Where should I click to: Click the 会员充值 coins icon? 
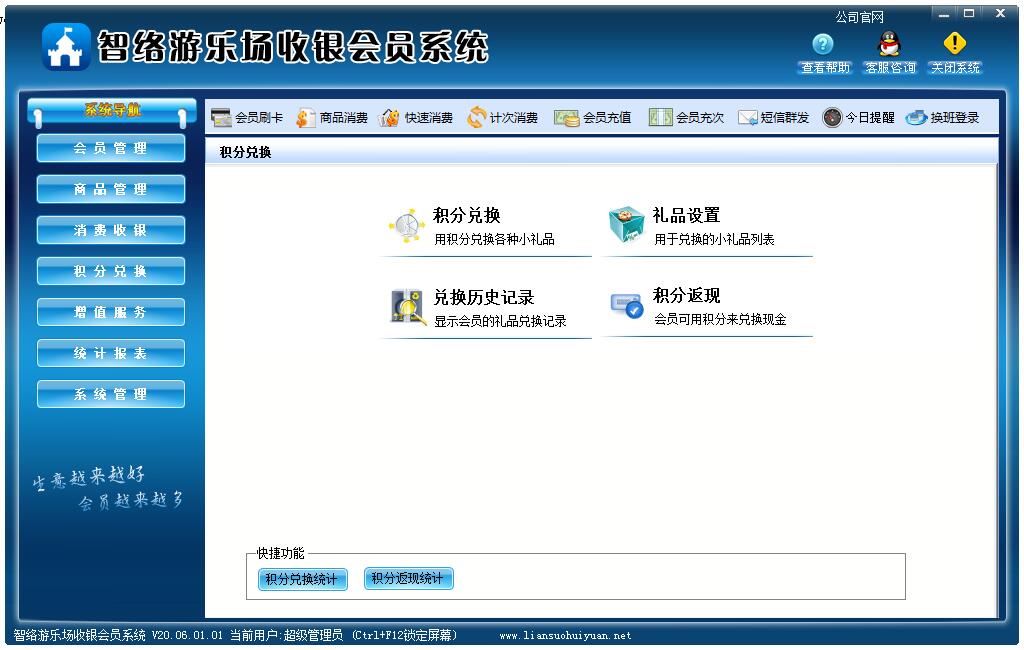566,118
